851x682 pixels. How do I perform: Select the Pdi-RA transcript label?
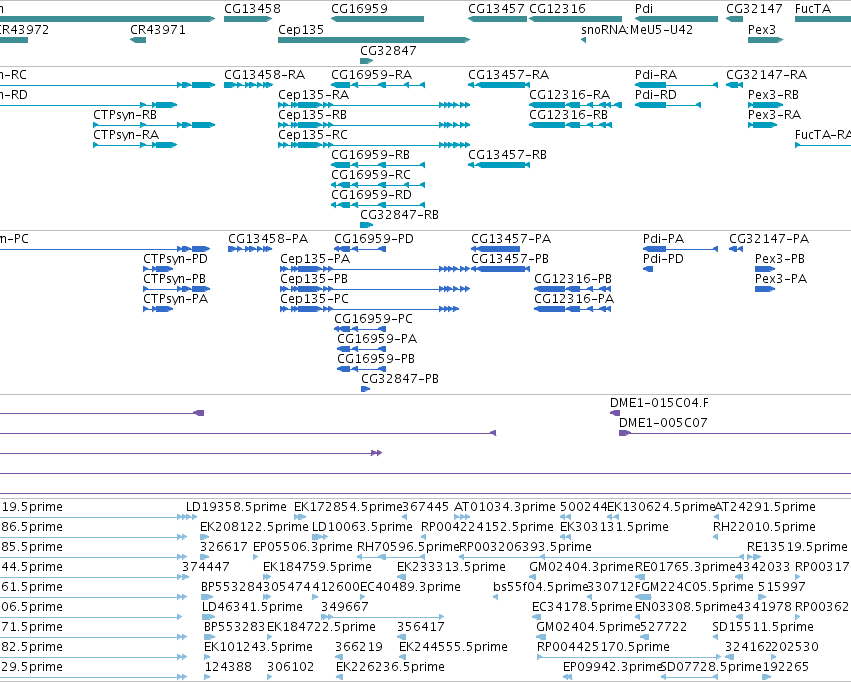pos(656,74)
